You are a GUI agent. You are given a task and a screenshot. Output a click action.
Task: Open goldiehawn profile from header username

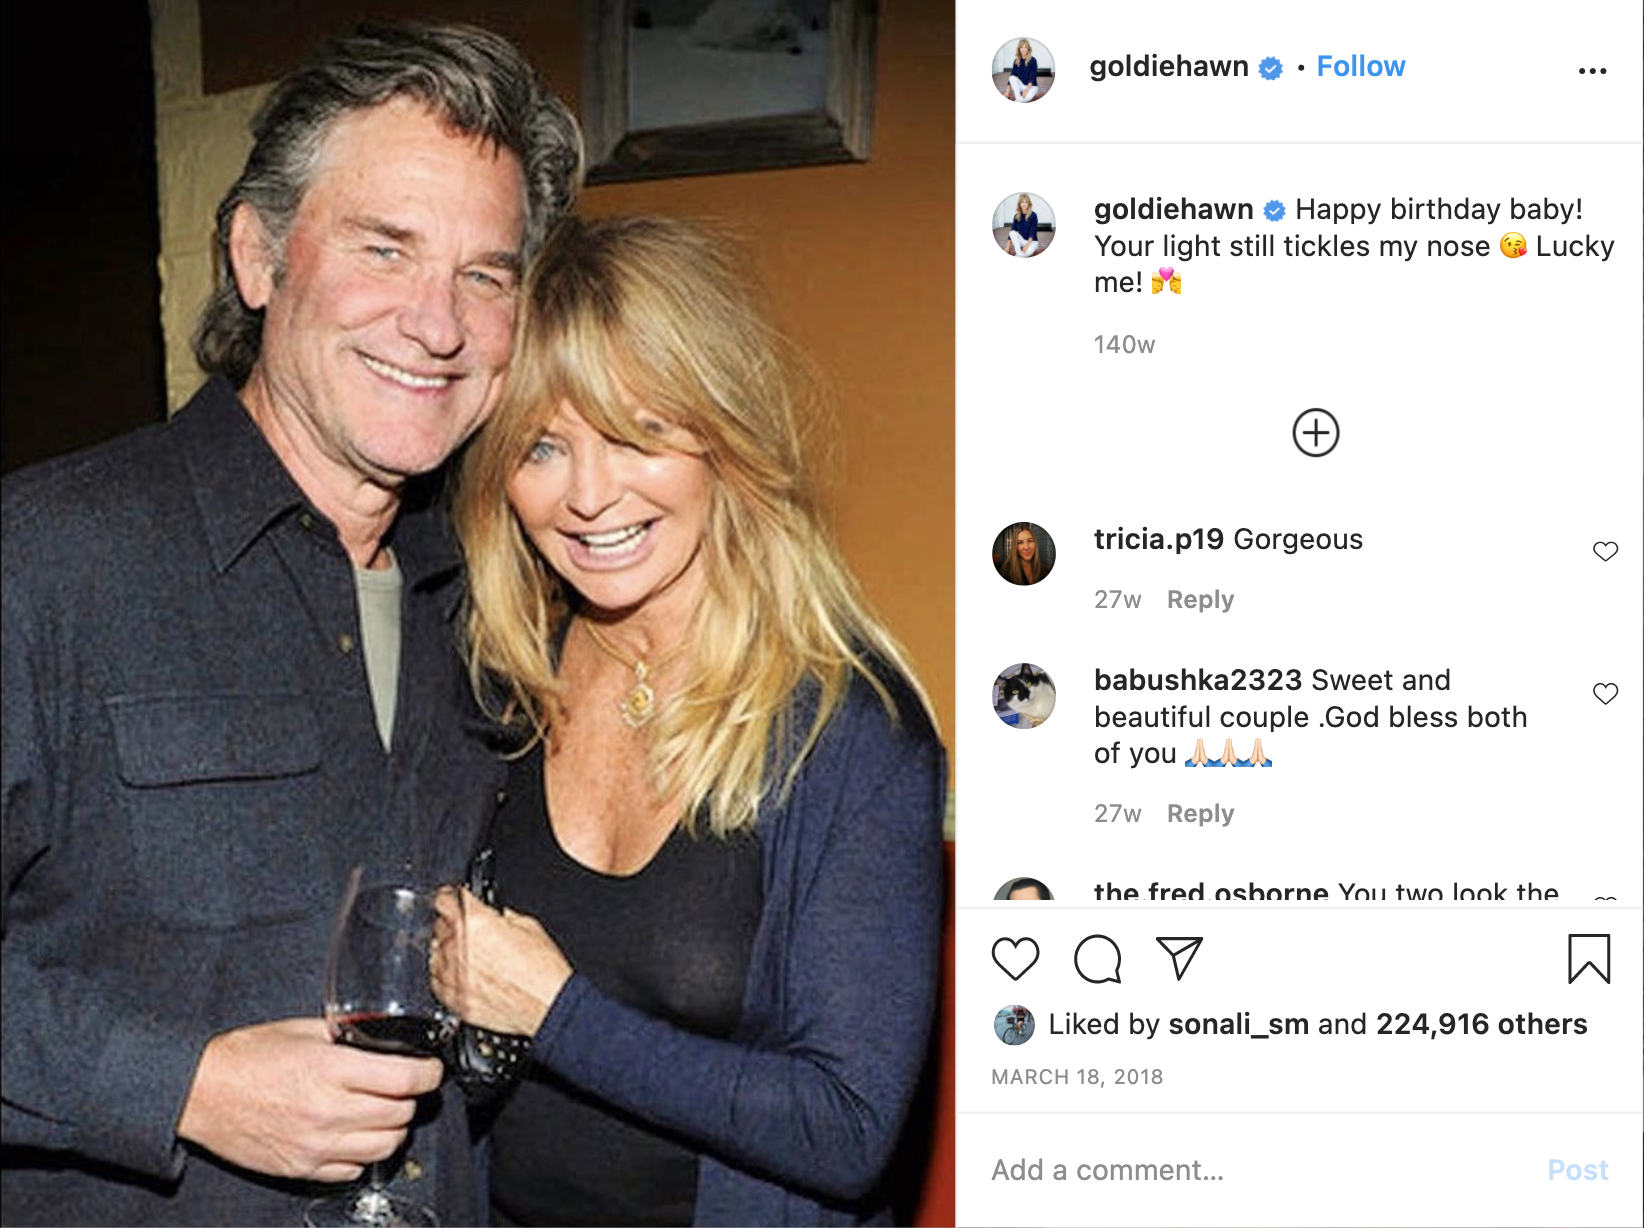coord(1168,66)
